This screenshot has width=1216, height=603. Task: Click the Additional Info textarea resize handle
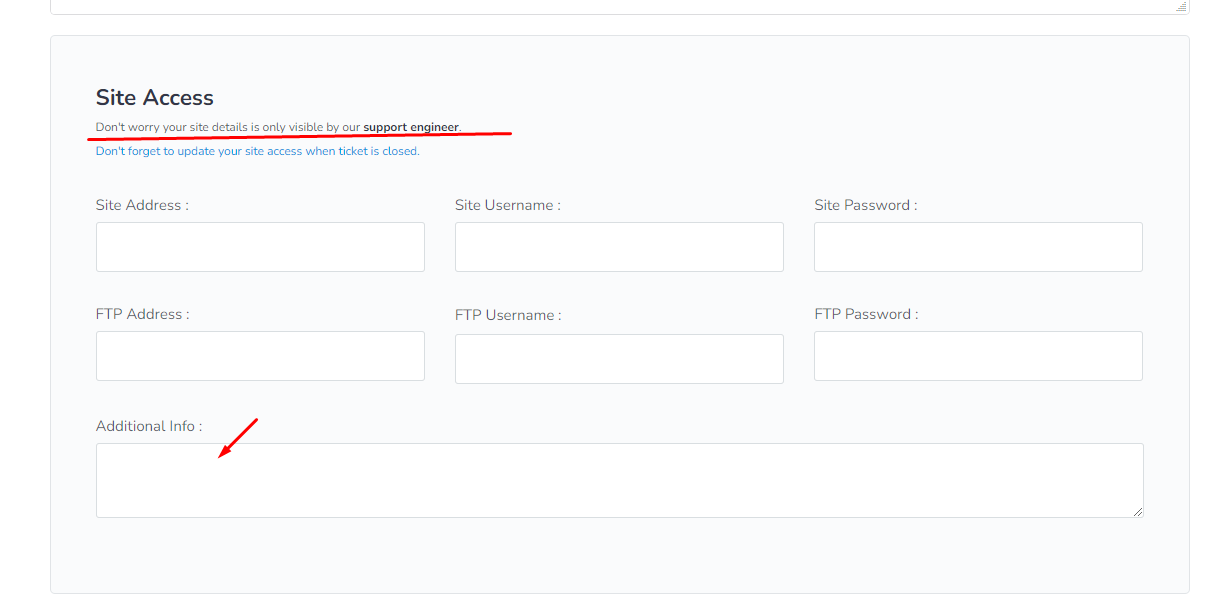[x=1138, y=512]
